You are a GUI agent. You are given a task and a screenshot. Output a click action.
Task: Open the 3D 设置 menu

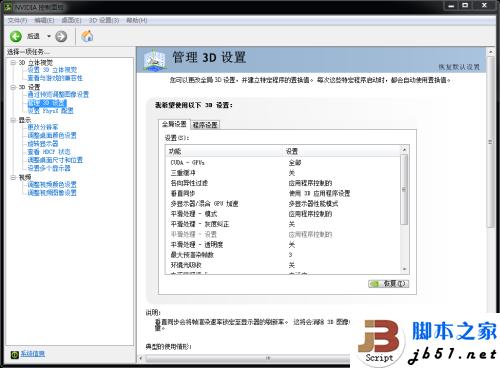tap(104, 20)
